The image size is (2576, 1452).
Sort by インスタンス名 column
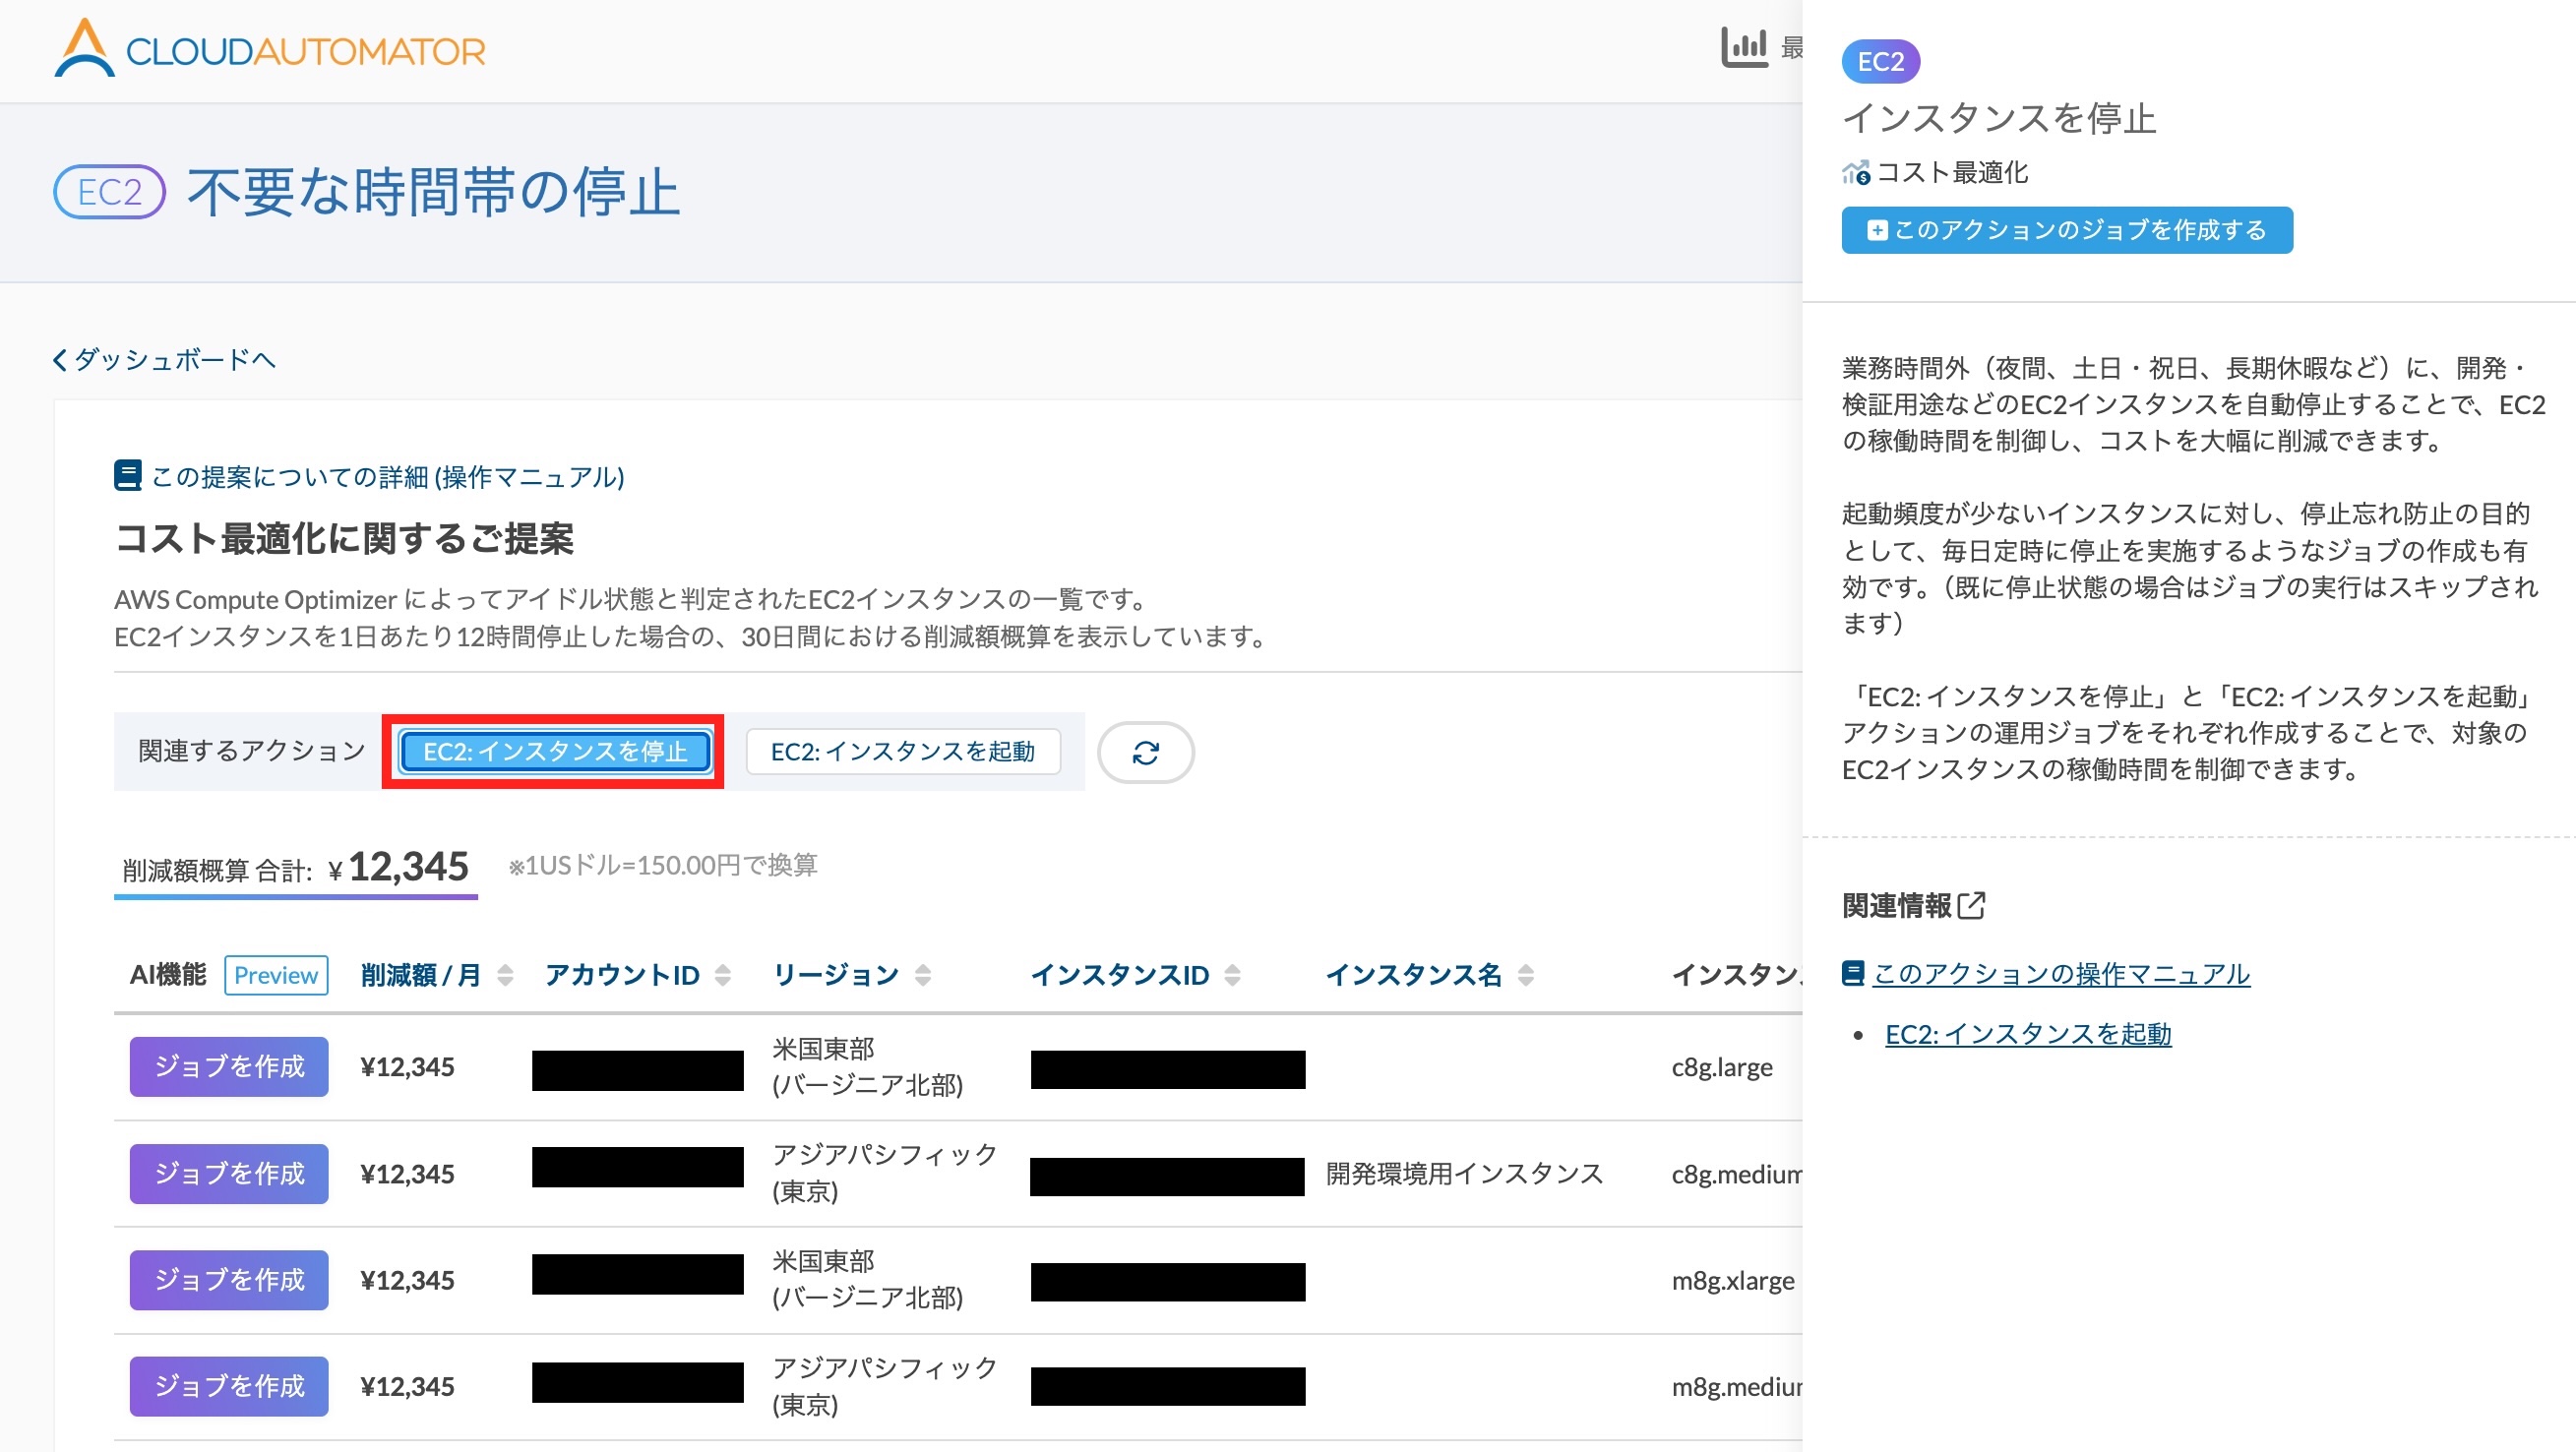coord(1429,975)
